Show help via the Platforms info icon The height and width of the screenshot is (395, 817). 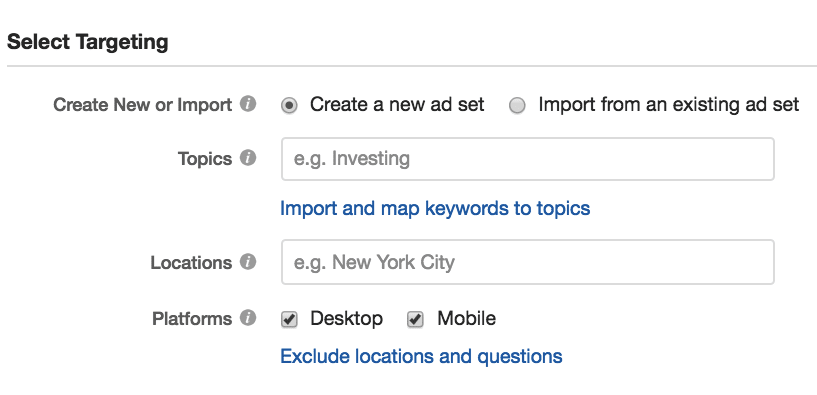click(248, 317)
